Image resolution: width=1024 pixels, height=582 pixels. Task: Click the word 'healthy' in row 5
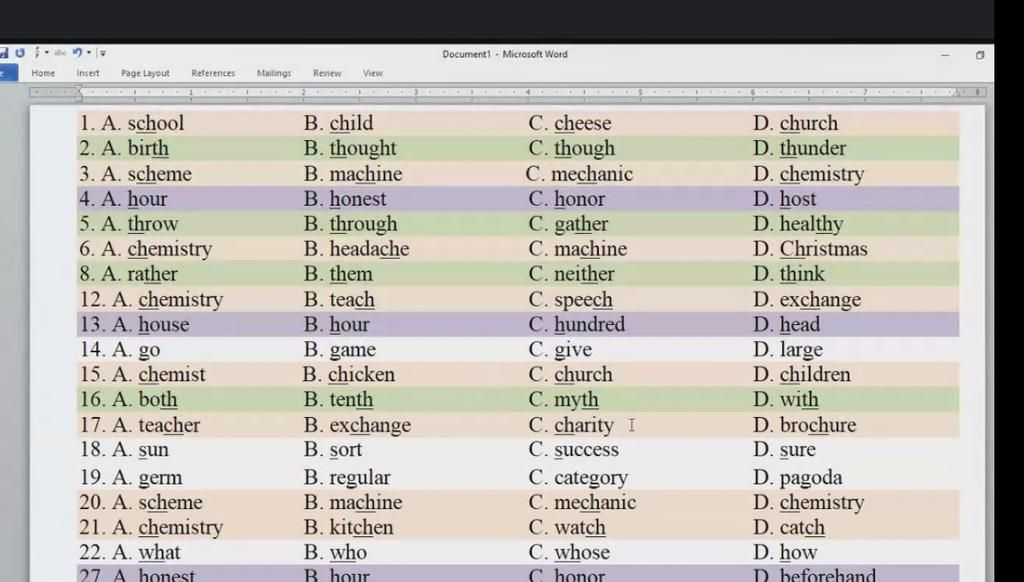(x=811, y=224)
